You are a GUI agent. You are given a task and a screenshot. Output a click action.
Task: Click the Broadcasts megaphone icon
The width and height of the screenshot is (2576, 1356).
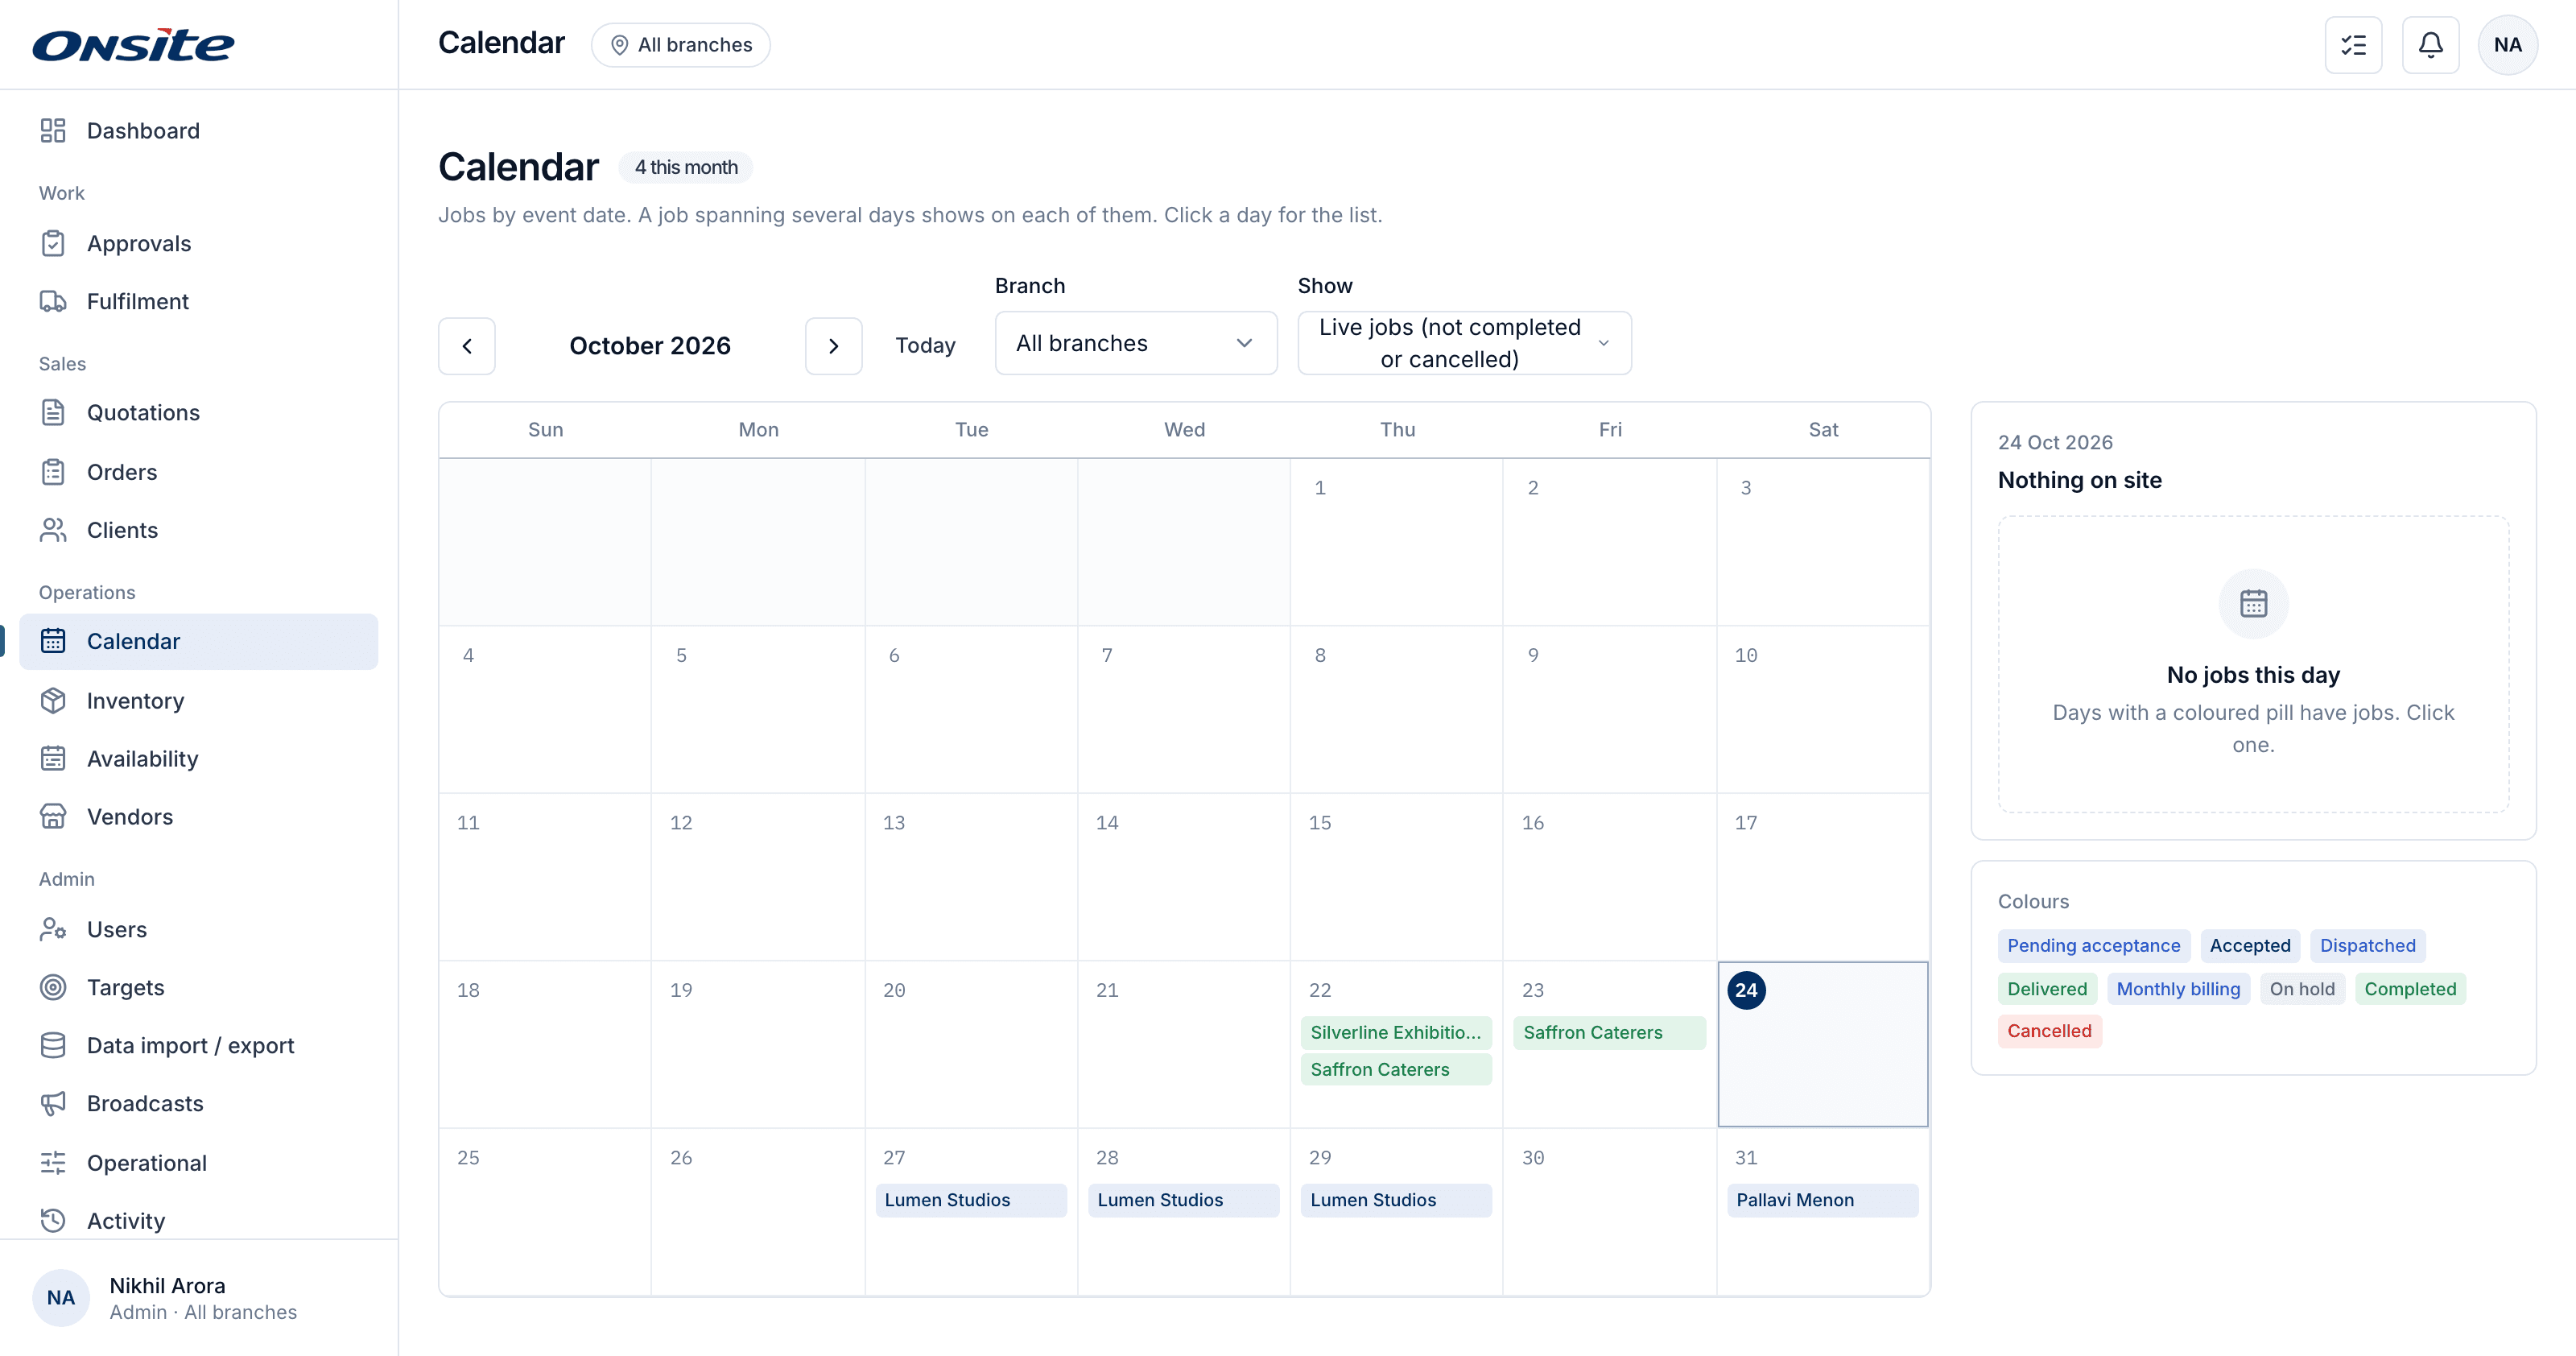click(53, 1103)
